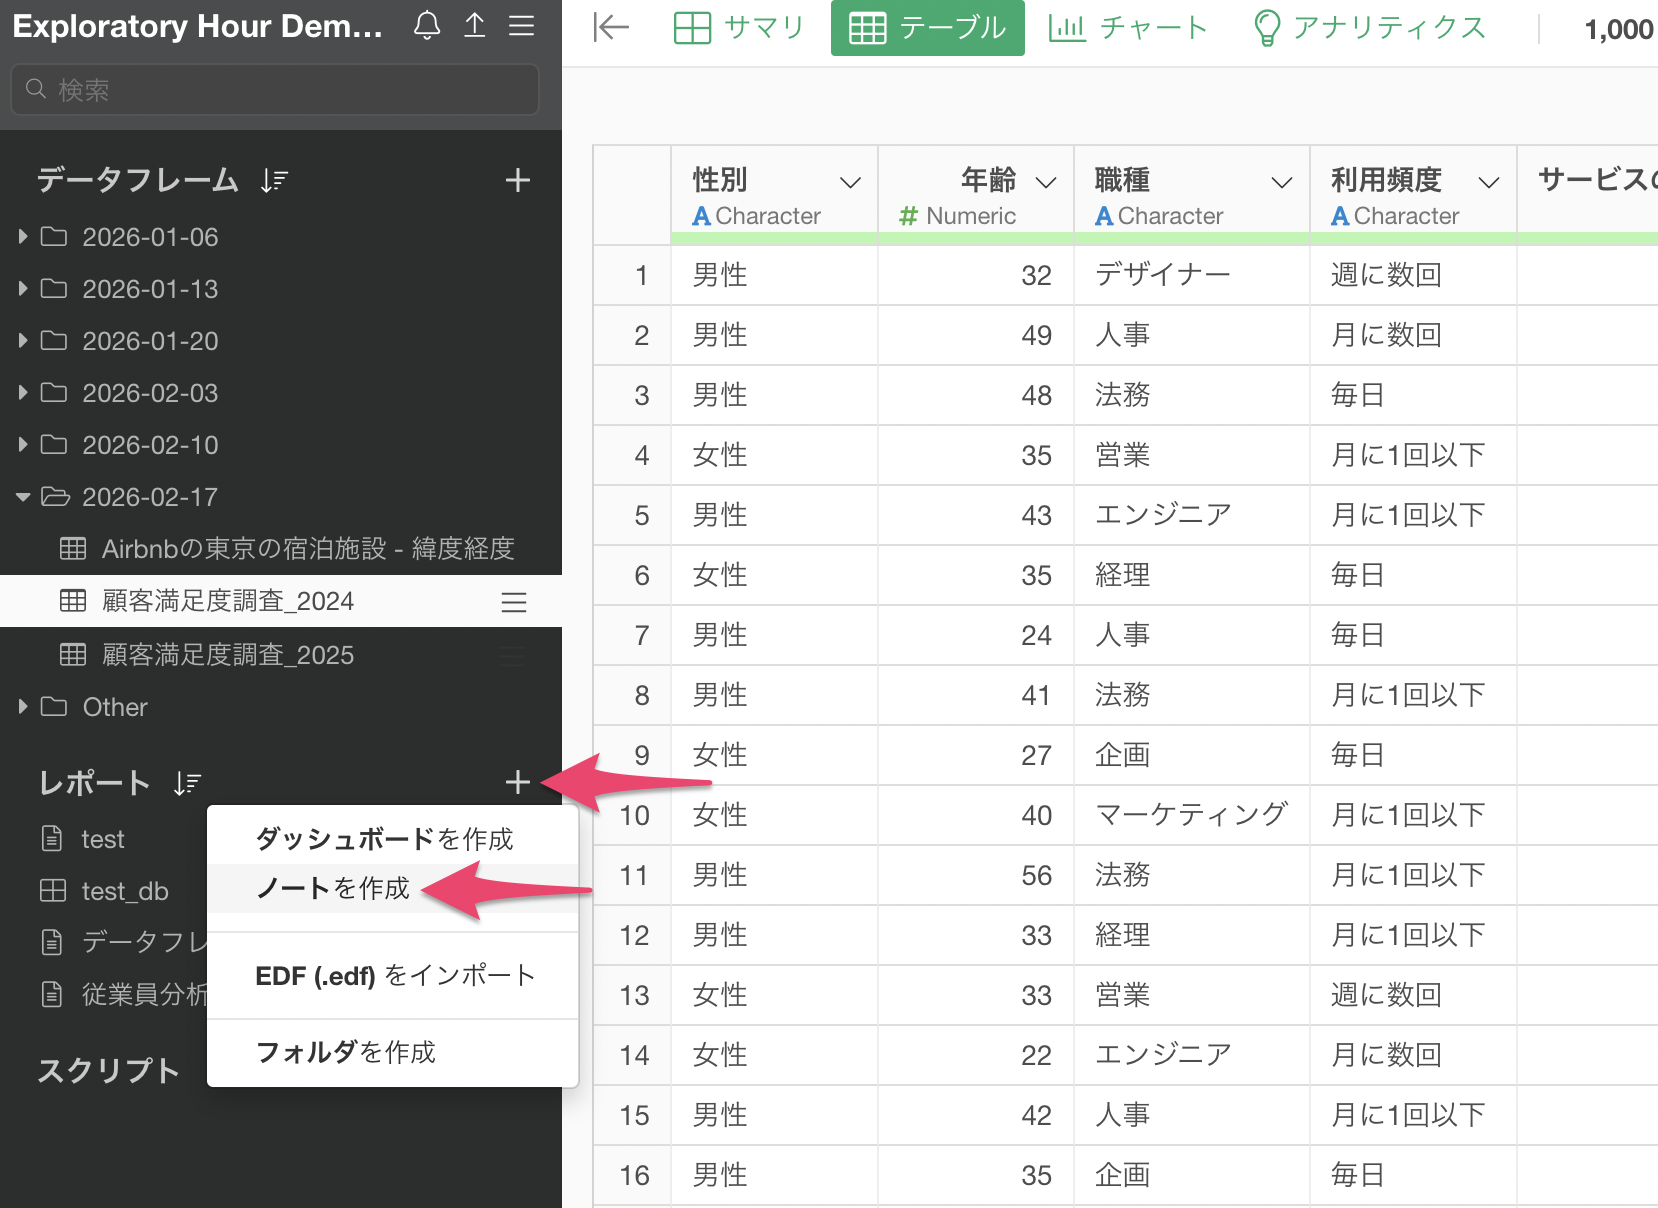
Task: Expand the 2026-01-06 folder
Action: (23, 237)
